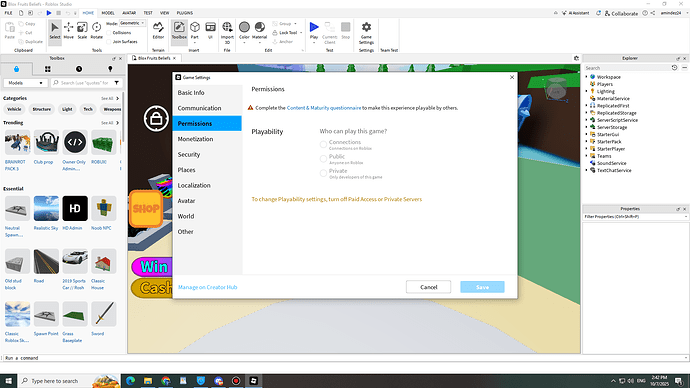The height and width of the screenshot is (388, 690).
Task: Click the Explorer Search field
Action: [626, 68]
